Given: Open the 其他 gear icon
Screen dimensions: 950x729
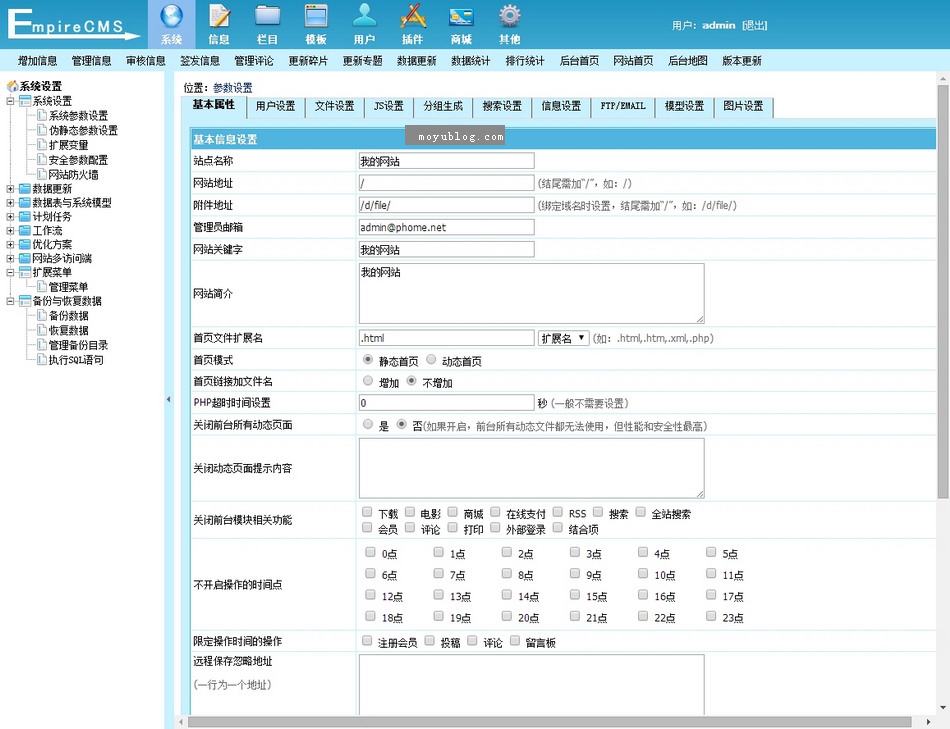Looking at the screenshot, I should click(510, 16).
